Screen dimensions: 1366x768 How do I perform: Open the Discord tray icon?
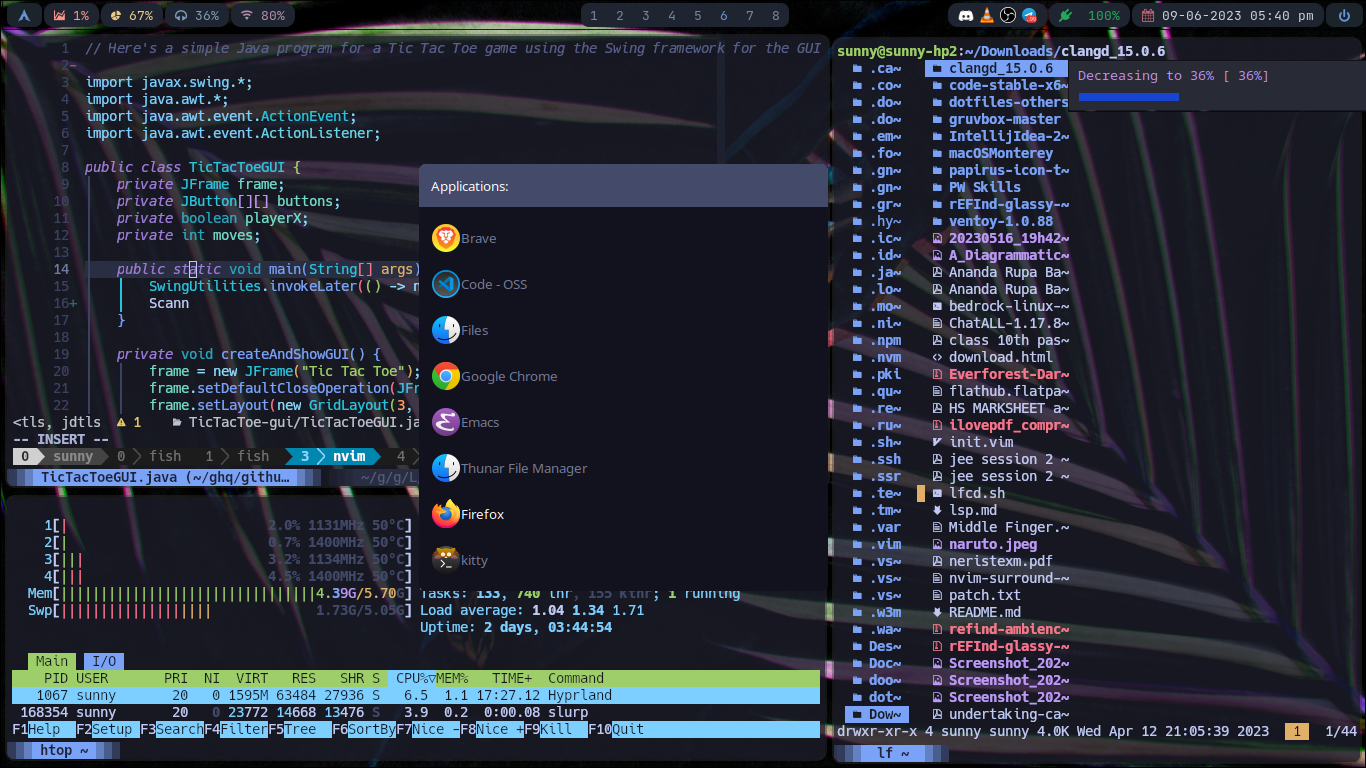coord(966,15)
